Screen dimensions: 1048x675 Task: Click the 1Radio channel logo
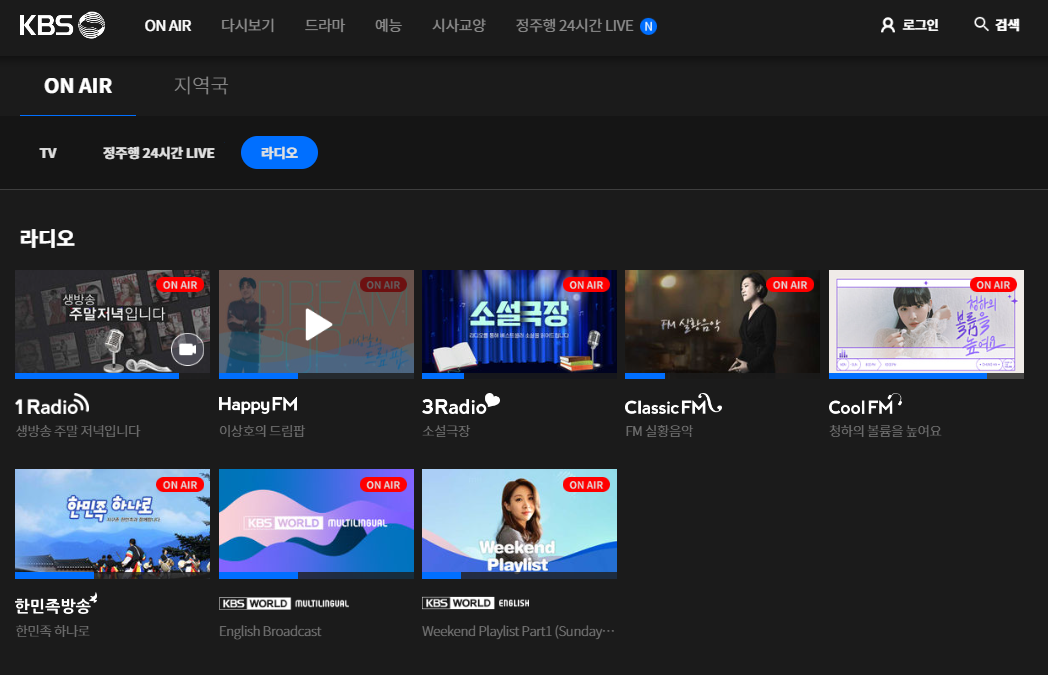pos(52,405)
